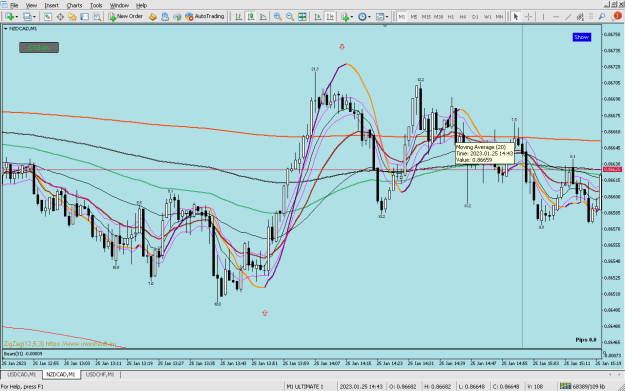Viewport: 625px width, 391px height.
Task: Switch chart to Bar Chart mode
Action: (238, 17)
